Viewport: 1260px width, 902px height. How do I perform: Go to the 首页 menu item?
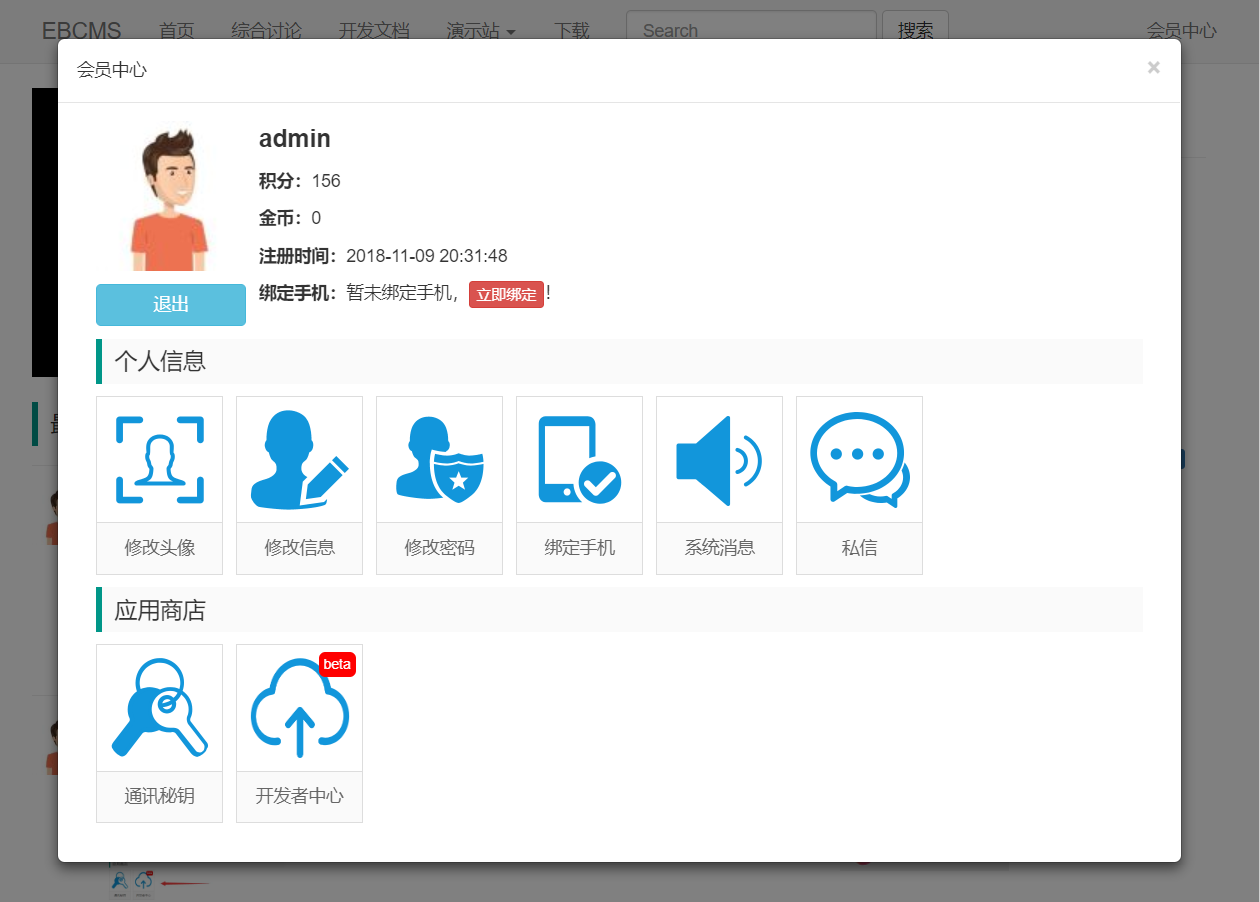(177, 31)
